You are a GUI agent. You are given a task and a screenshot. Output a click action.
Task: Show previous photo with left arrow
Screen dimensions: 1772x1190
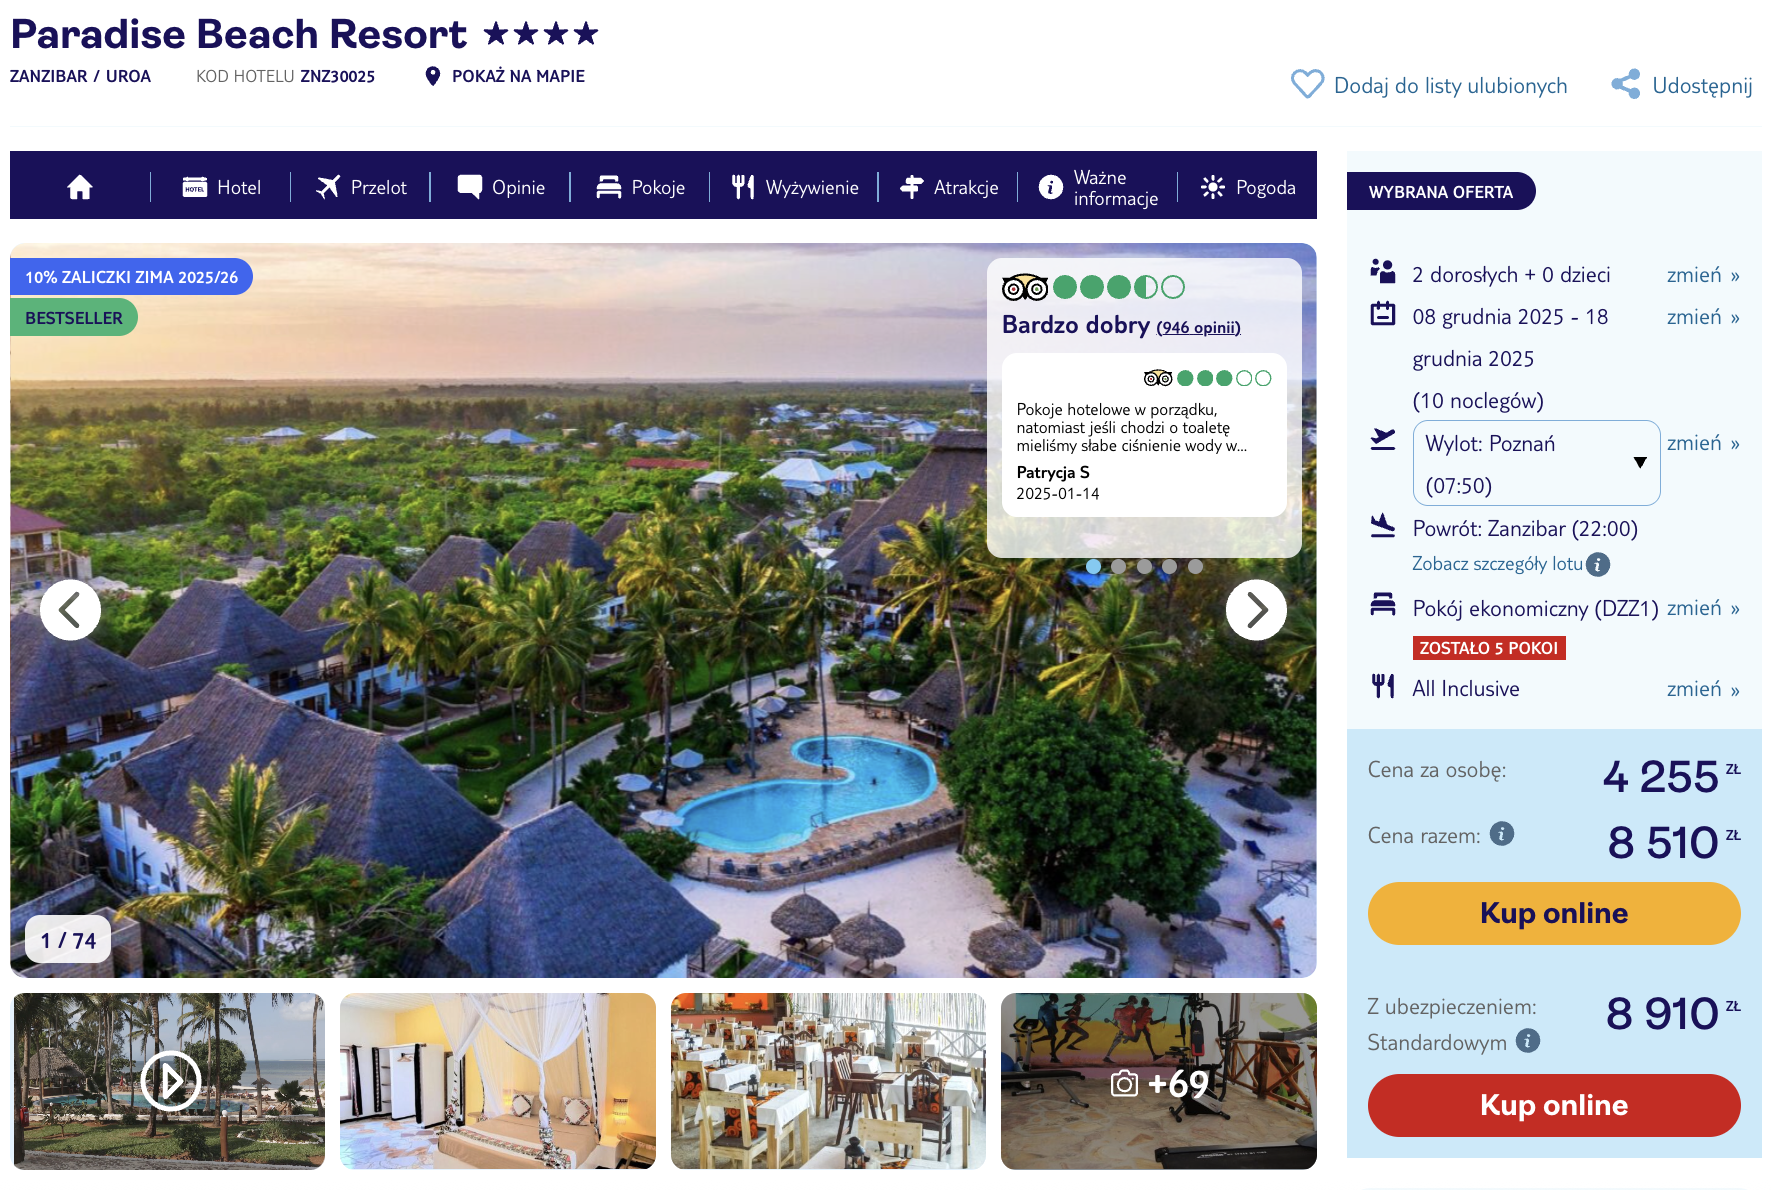70,610
